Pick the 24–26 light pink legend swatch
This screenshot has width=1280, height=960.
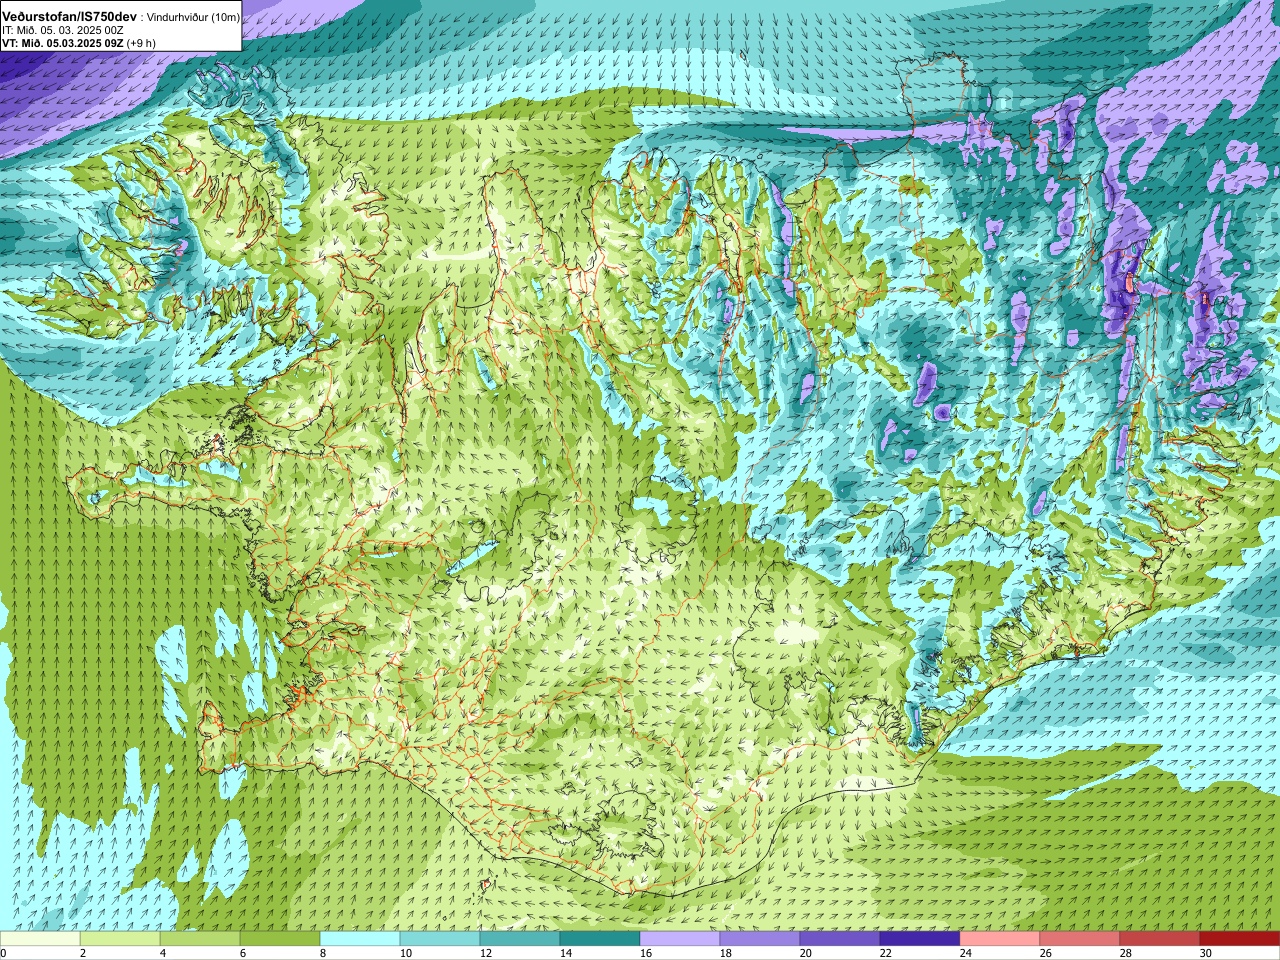pos(1000,939)
